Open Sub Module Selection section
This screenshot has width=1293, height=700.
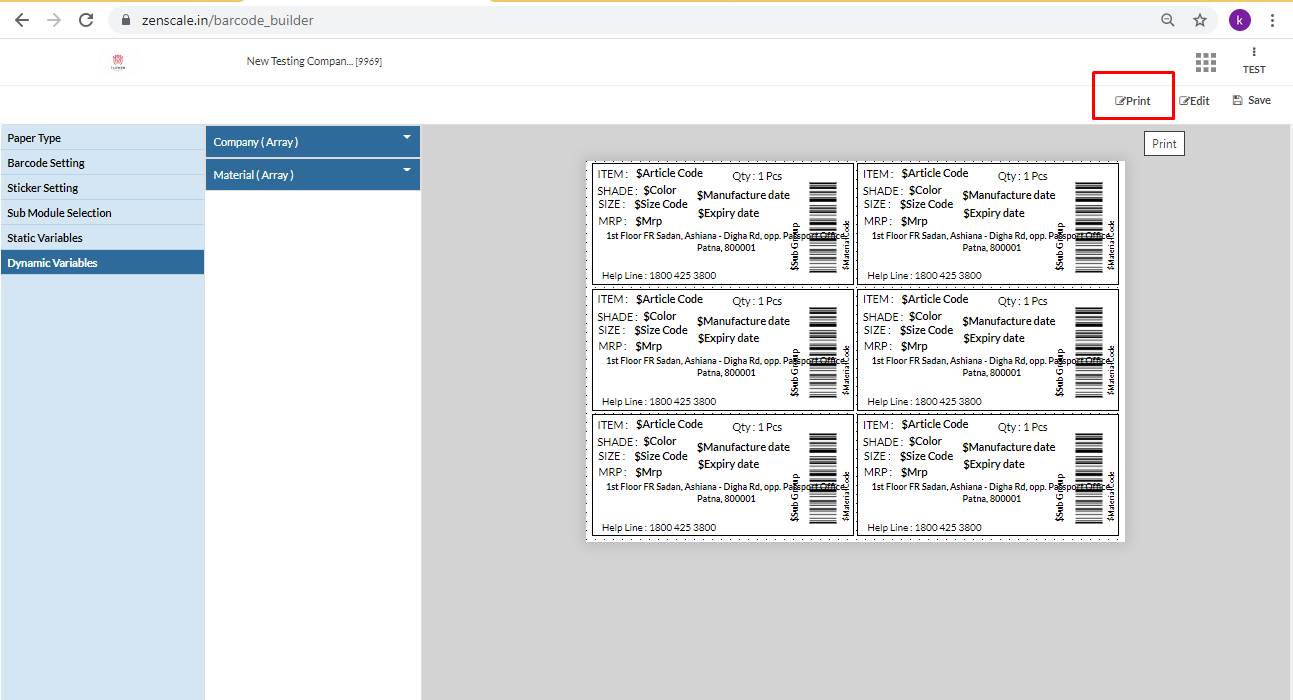102,213
